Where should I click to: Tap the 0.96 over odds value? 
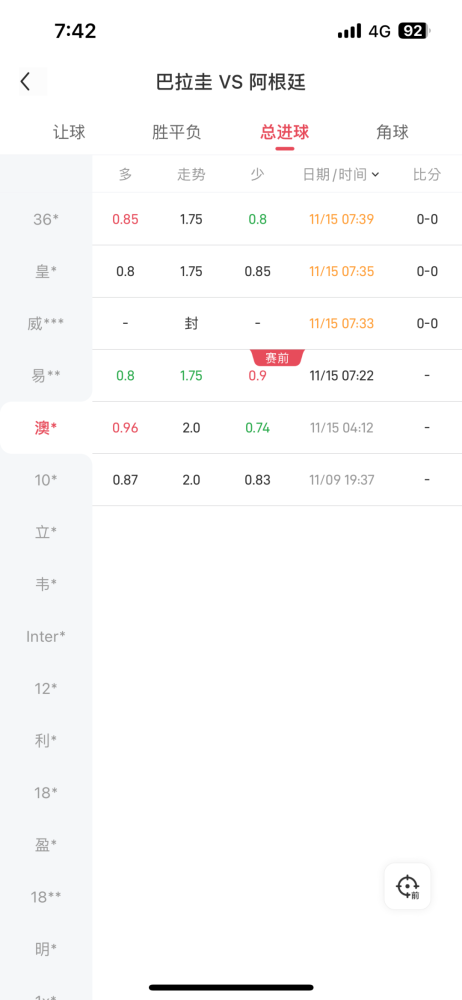click(125, 428)
